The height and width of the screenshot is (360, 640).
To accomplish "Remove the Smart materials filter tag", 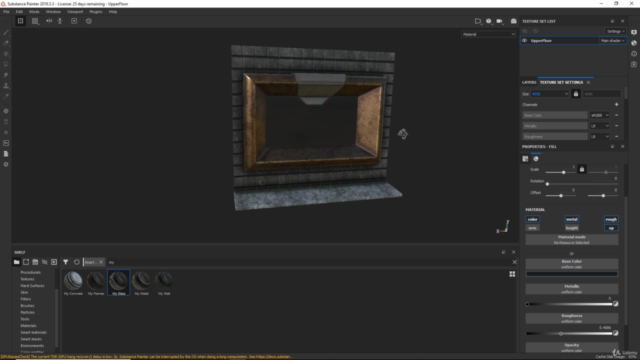I will 101,262.
